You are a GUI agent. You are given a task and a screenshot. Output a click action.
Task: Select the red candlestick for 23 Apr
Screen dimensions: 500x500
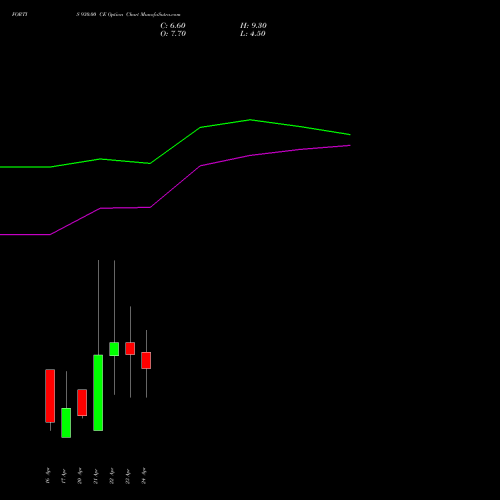pos(130,348)
